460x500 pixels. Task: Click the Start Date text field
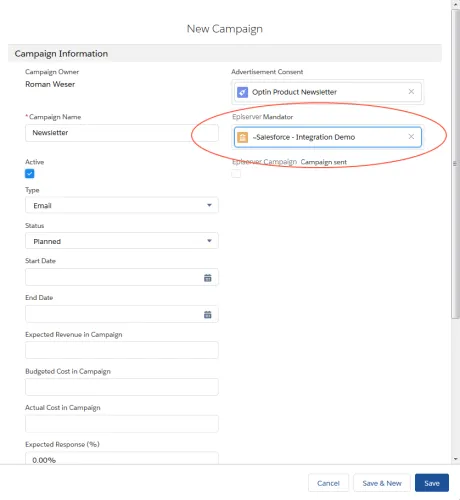(113, 277)
